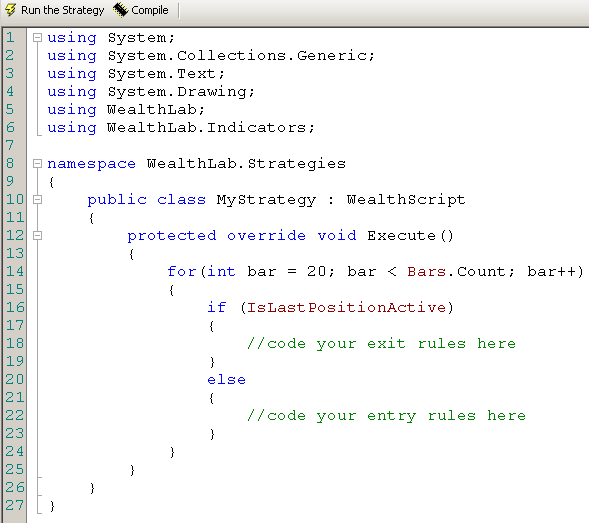Click the Run the Strategy lightning icon

11,10
